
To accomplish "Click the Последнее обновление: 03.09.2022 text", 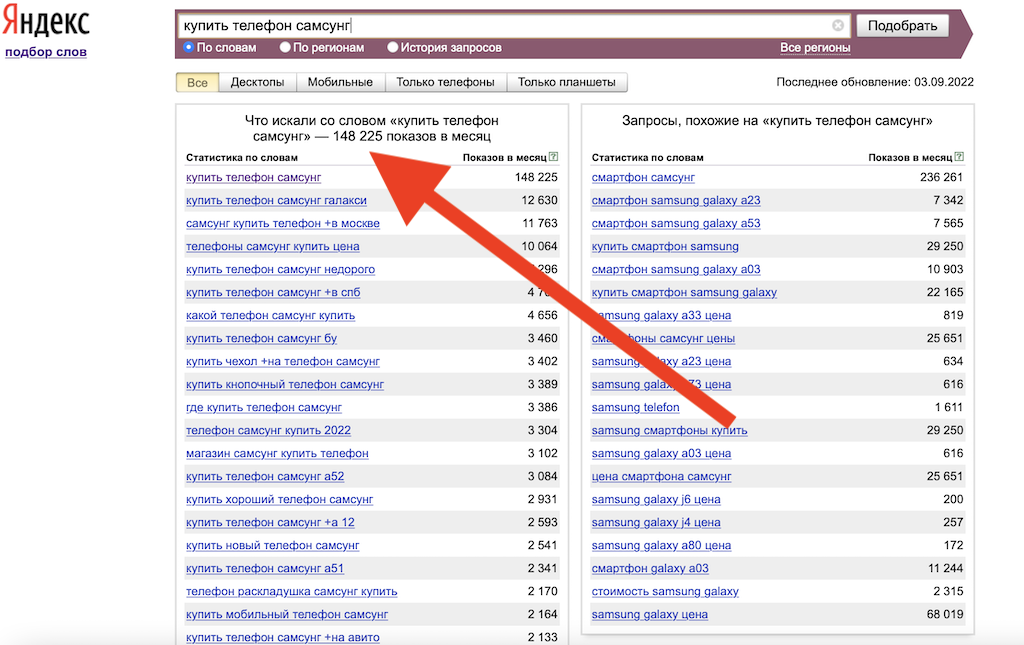I will click(x=875, y=82).
